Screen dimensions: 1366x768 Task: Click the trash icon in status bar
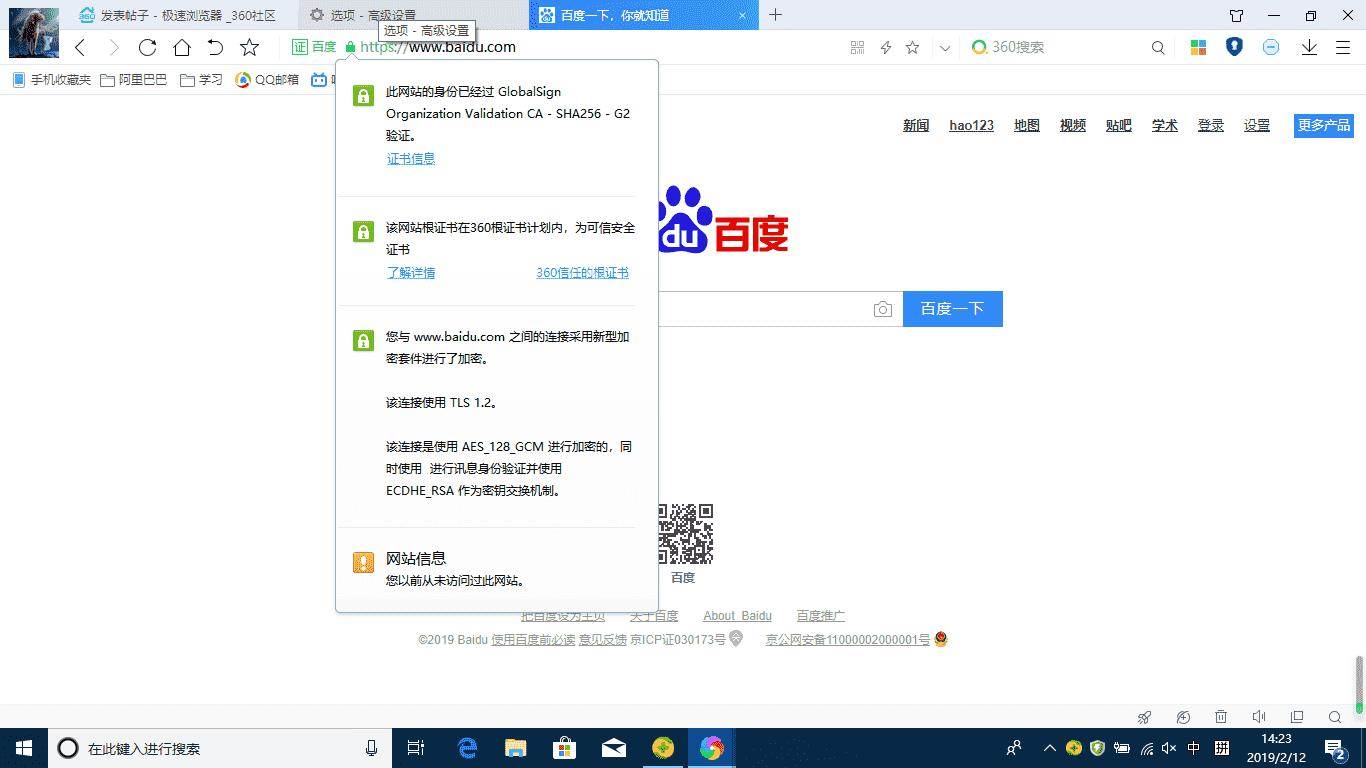tap(1221, 716)
